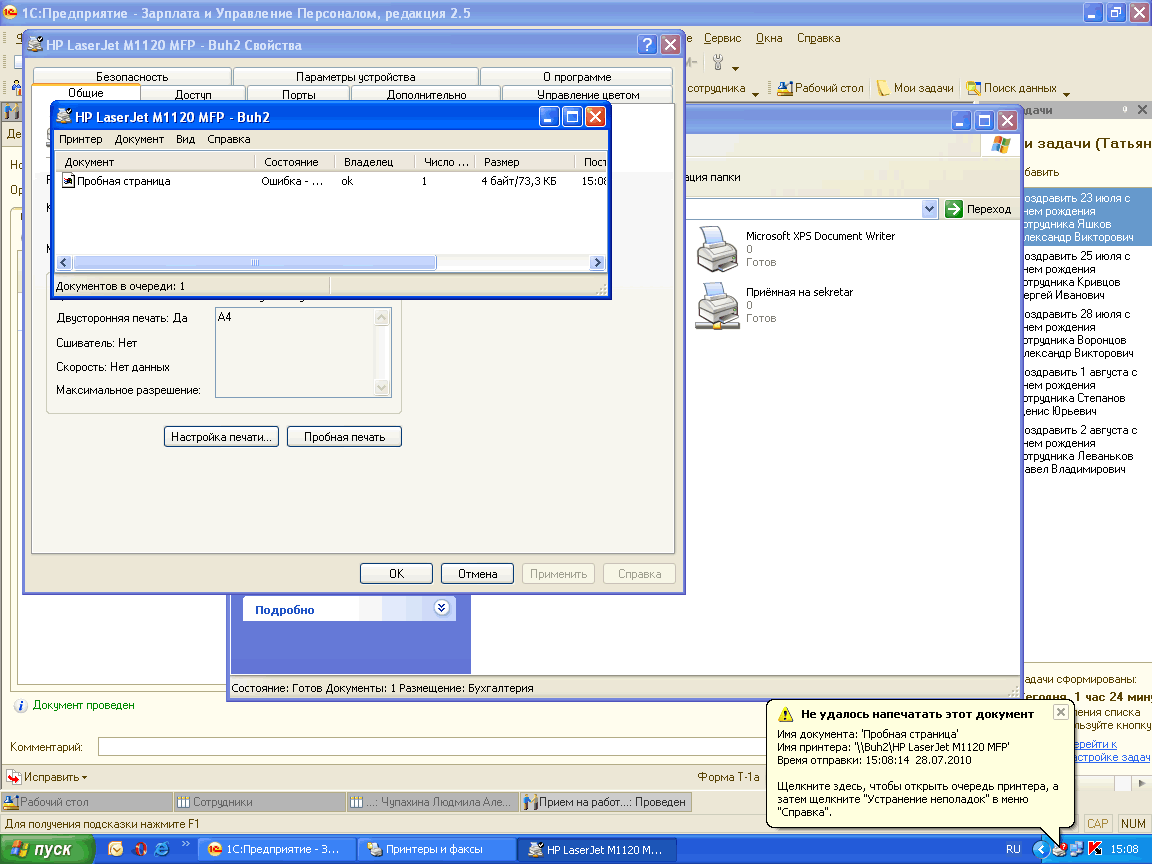The image size is (1152, 864).
Task: Open the Вид menu in the queue window
Action: 185,139
